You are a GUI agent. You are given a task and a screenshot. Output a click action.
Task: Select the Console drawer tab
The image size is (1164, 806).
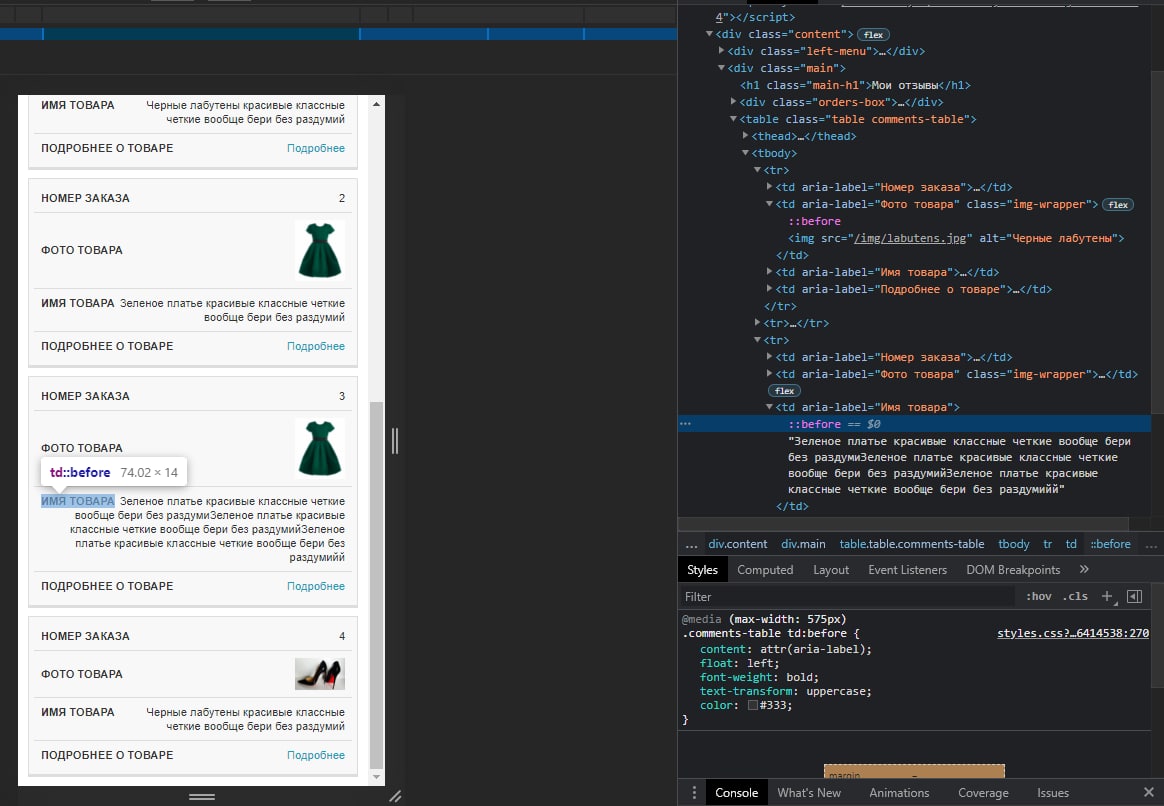tap(736, 793)
